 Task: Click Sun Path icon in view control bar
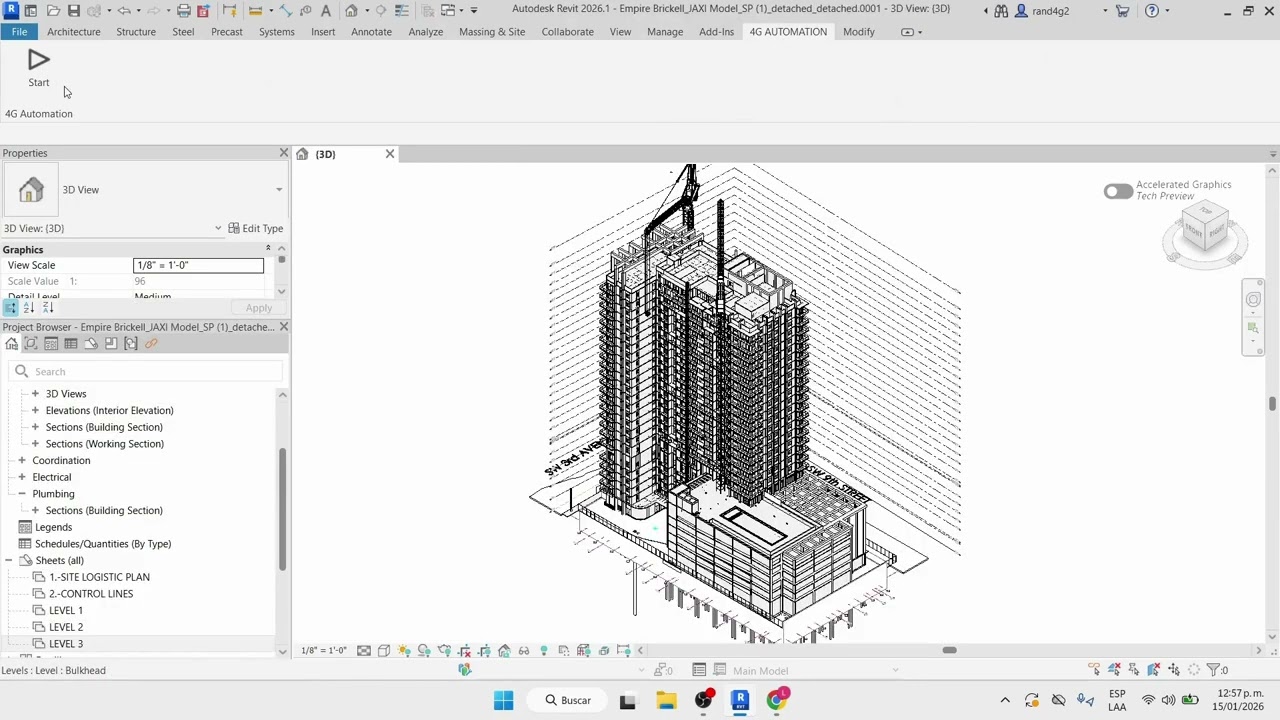point(404,651)
